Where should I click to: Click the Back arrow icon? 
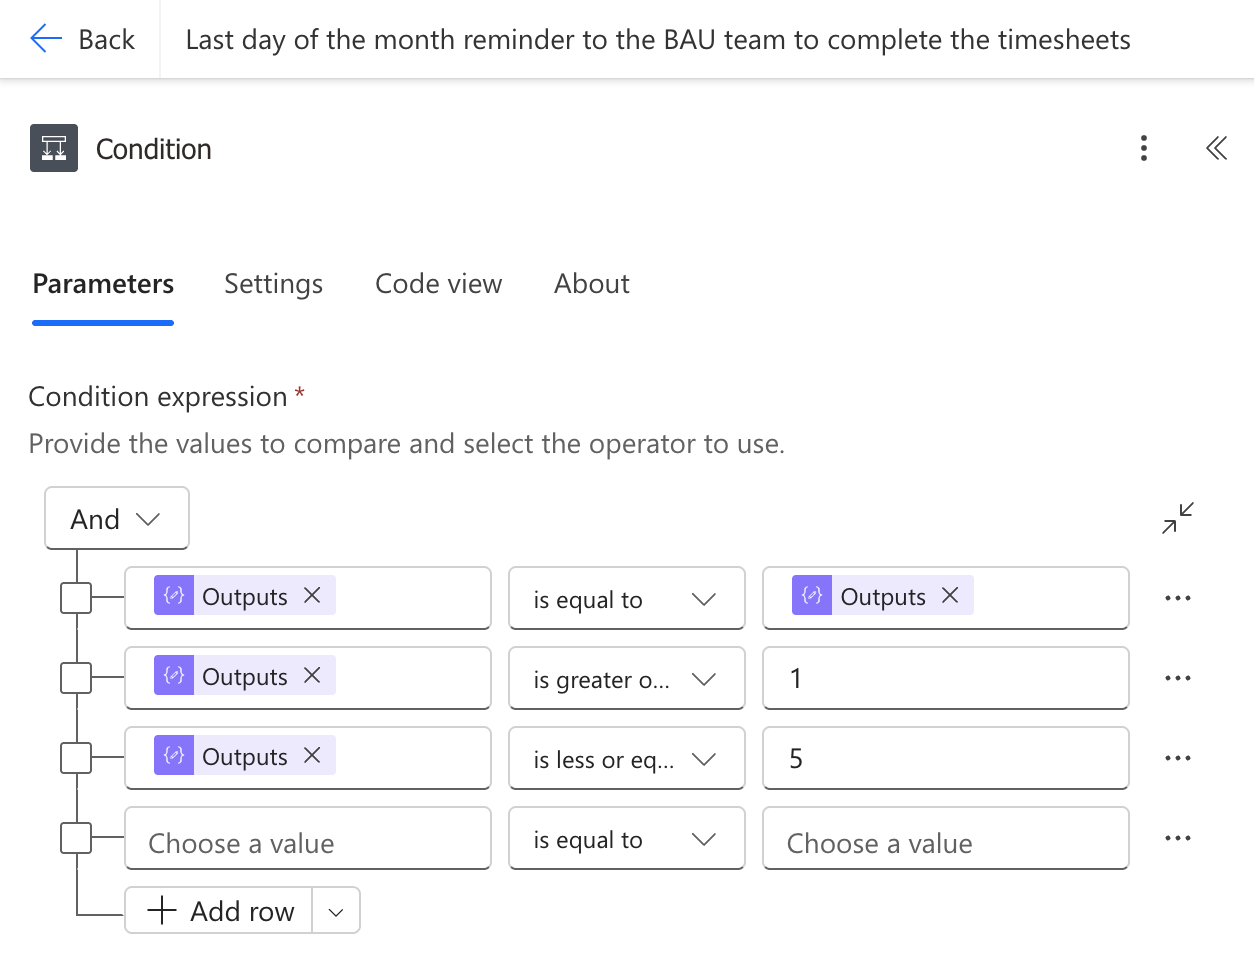[46, 39]
